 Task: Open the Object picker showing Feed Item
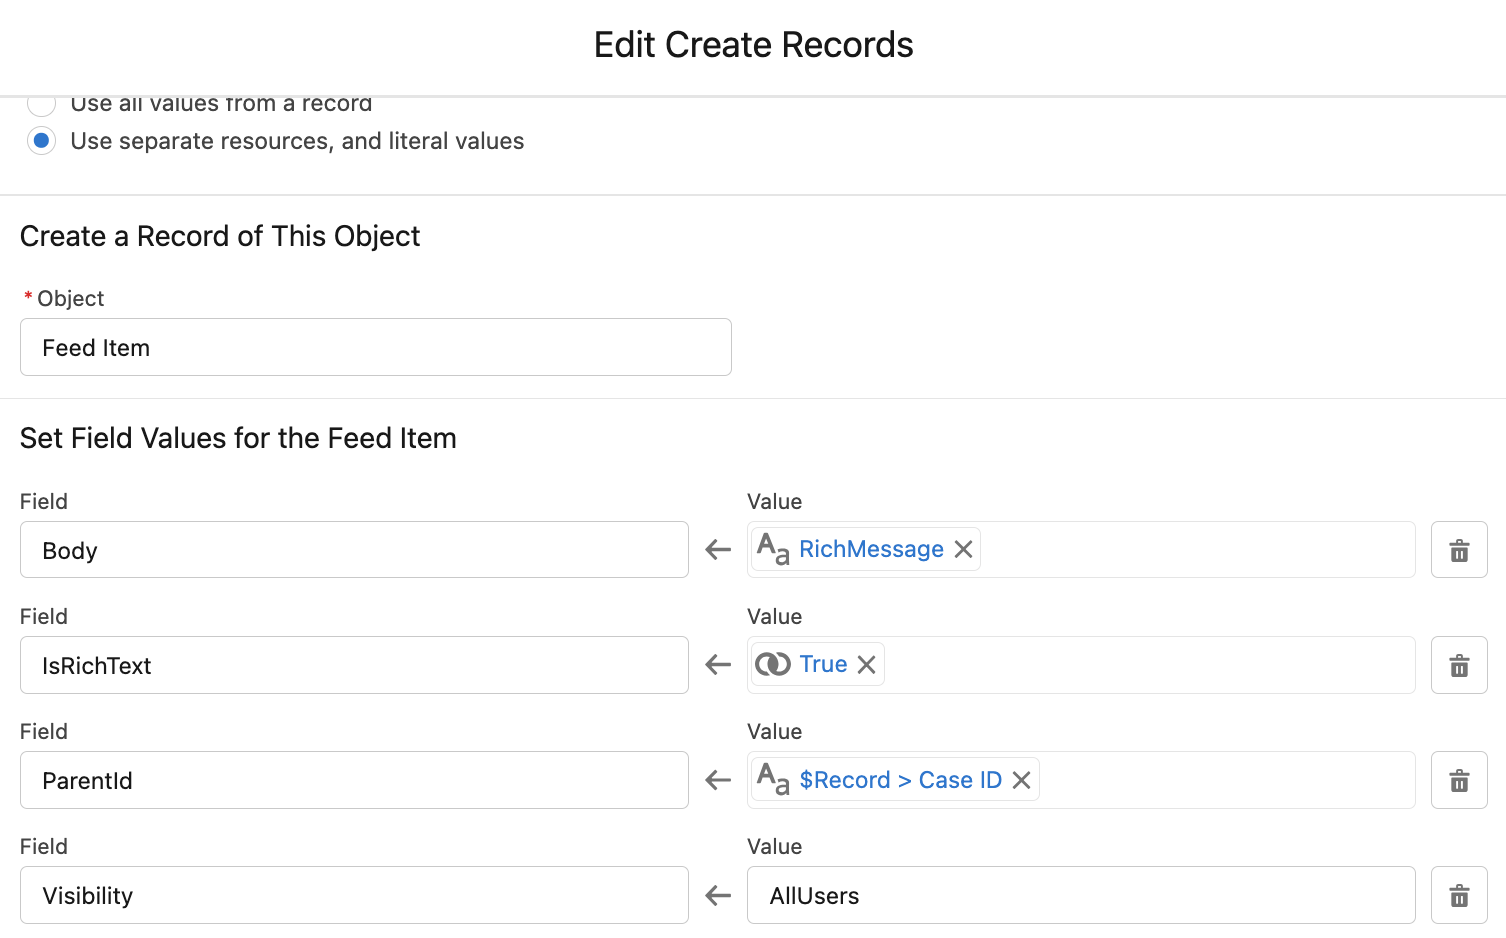[375, 347]
